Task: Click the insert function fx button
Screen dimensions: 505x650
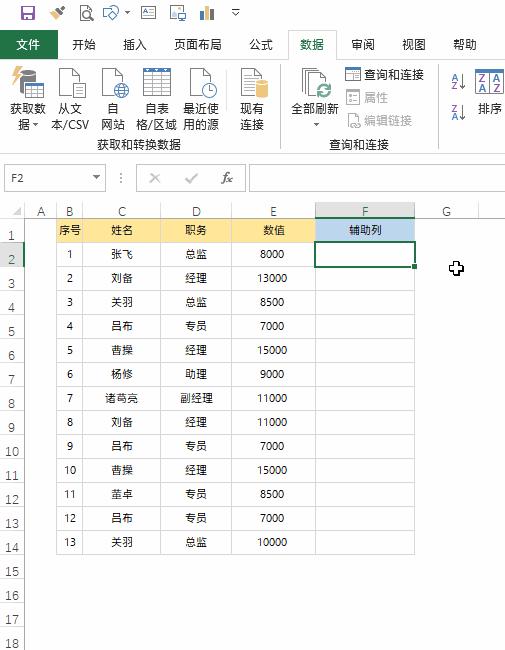Action: (x=227, y=178)
